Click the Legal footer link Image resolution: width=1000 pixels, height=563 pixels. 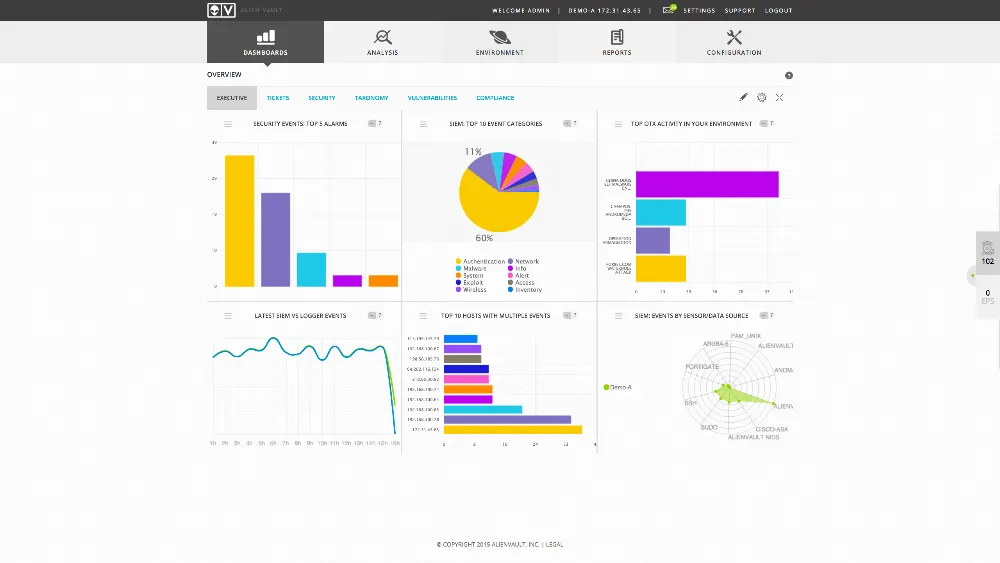point(554,545)
